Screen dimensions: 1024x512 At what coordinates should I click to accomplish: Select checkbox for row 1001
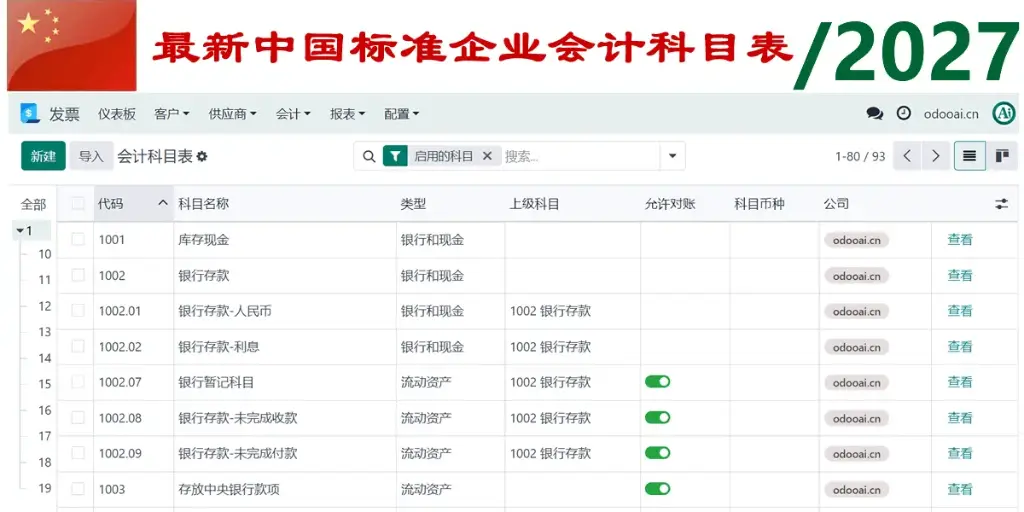click(x=78, y=239)
